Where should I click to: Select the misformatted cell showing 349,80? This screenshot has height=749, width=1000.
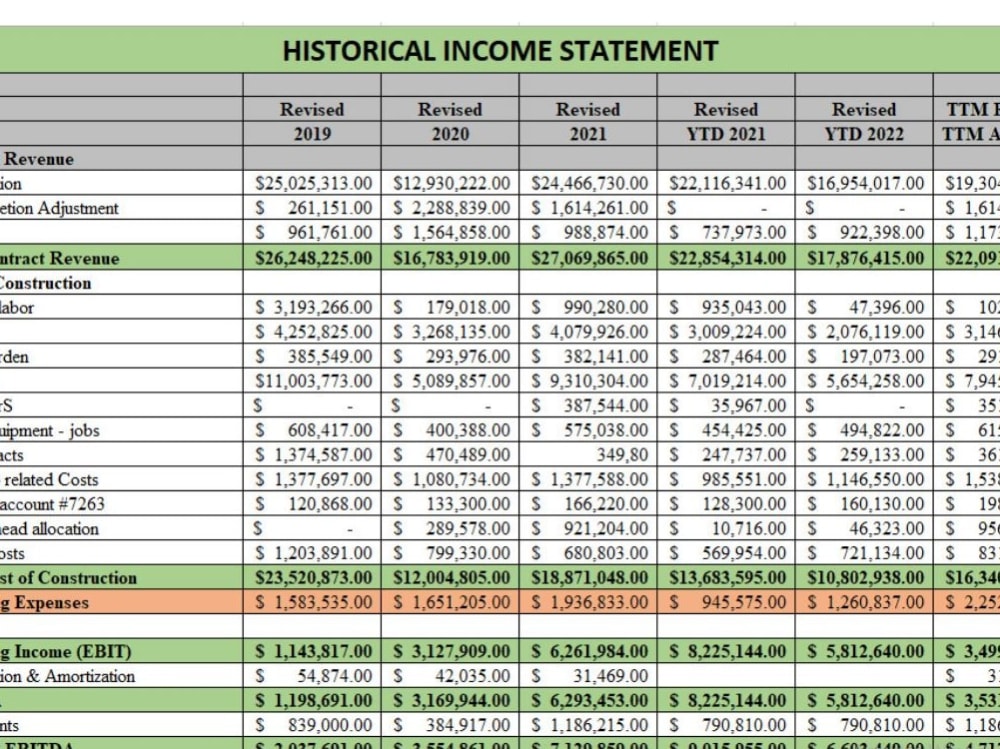click(588, 454)
